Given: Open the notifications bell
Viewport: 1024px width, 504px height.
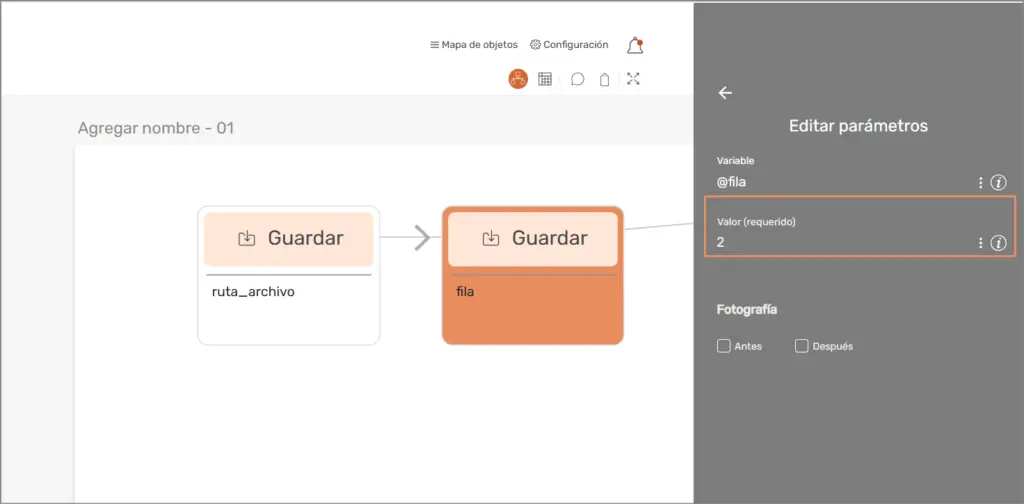Looking at the screenshot, I should 635,45.
